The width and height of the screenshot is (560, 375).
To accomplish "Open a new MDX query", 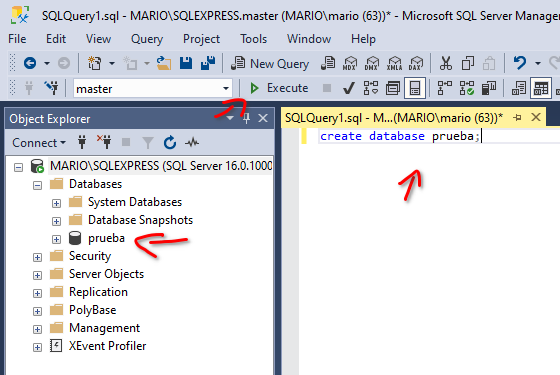I will pyautogui.click(x=350, y=63).
